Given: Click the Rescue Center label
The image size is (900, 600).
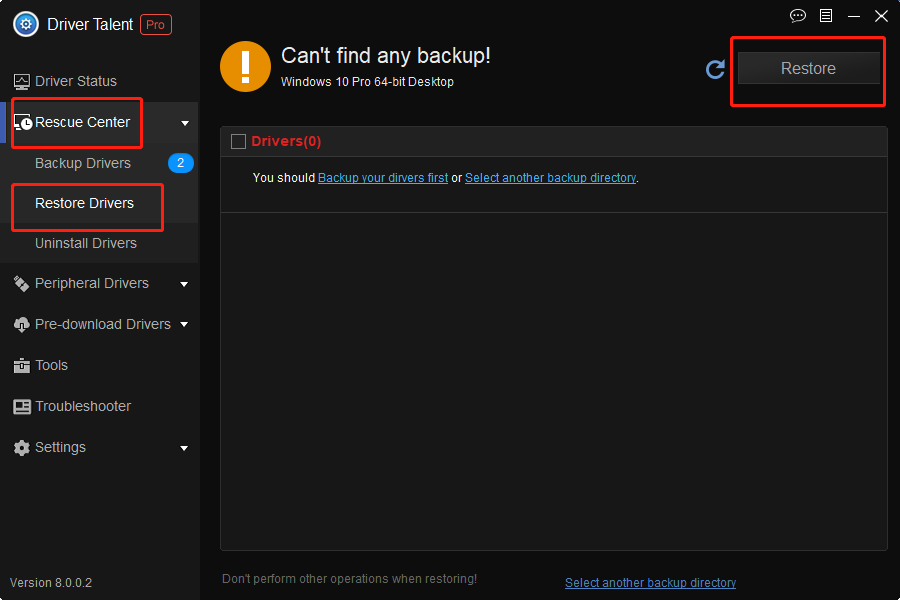Looking at the screenshot, I should (83, 122).
